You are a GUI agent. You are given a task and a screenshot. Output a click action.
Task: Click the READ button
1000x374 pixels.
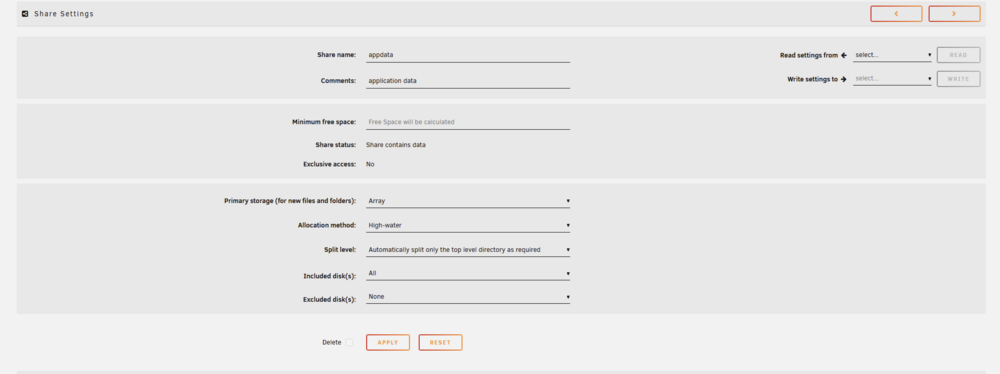959,55
